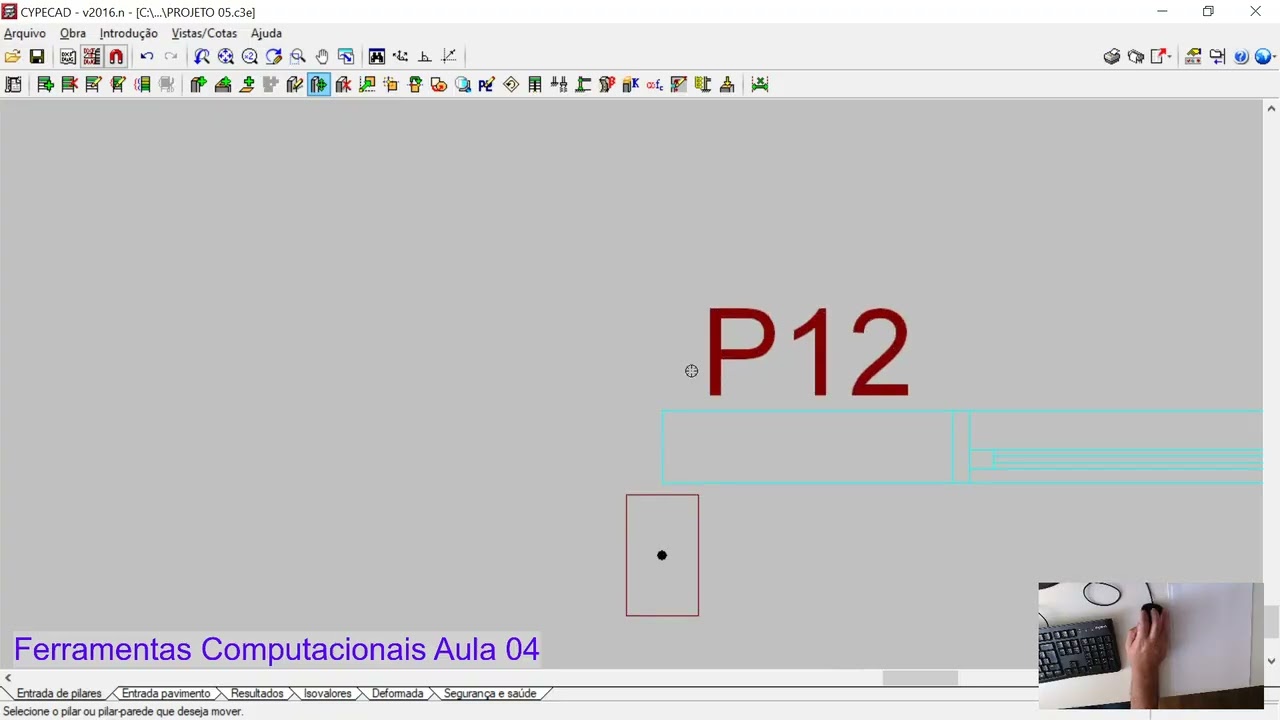Click the redraw view icon with curved arrow

click(274, 57)
